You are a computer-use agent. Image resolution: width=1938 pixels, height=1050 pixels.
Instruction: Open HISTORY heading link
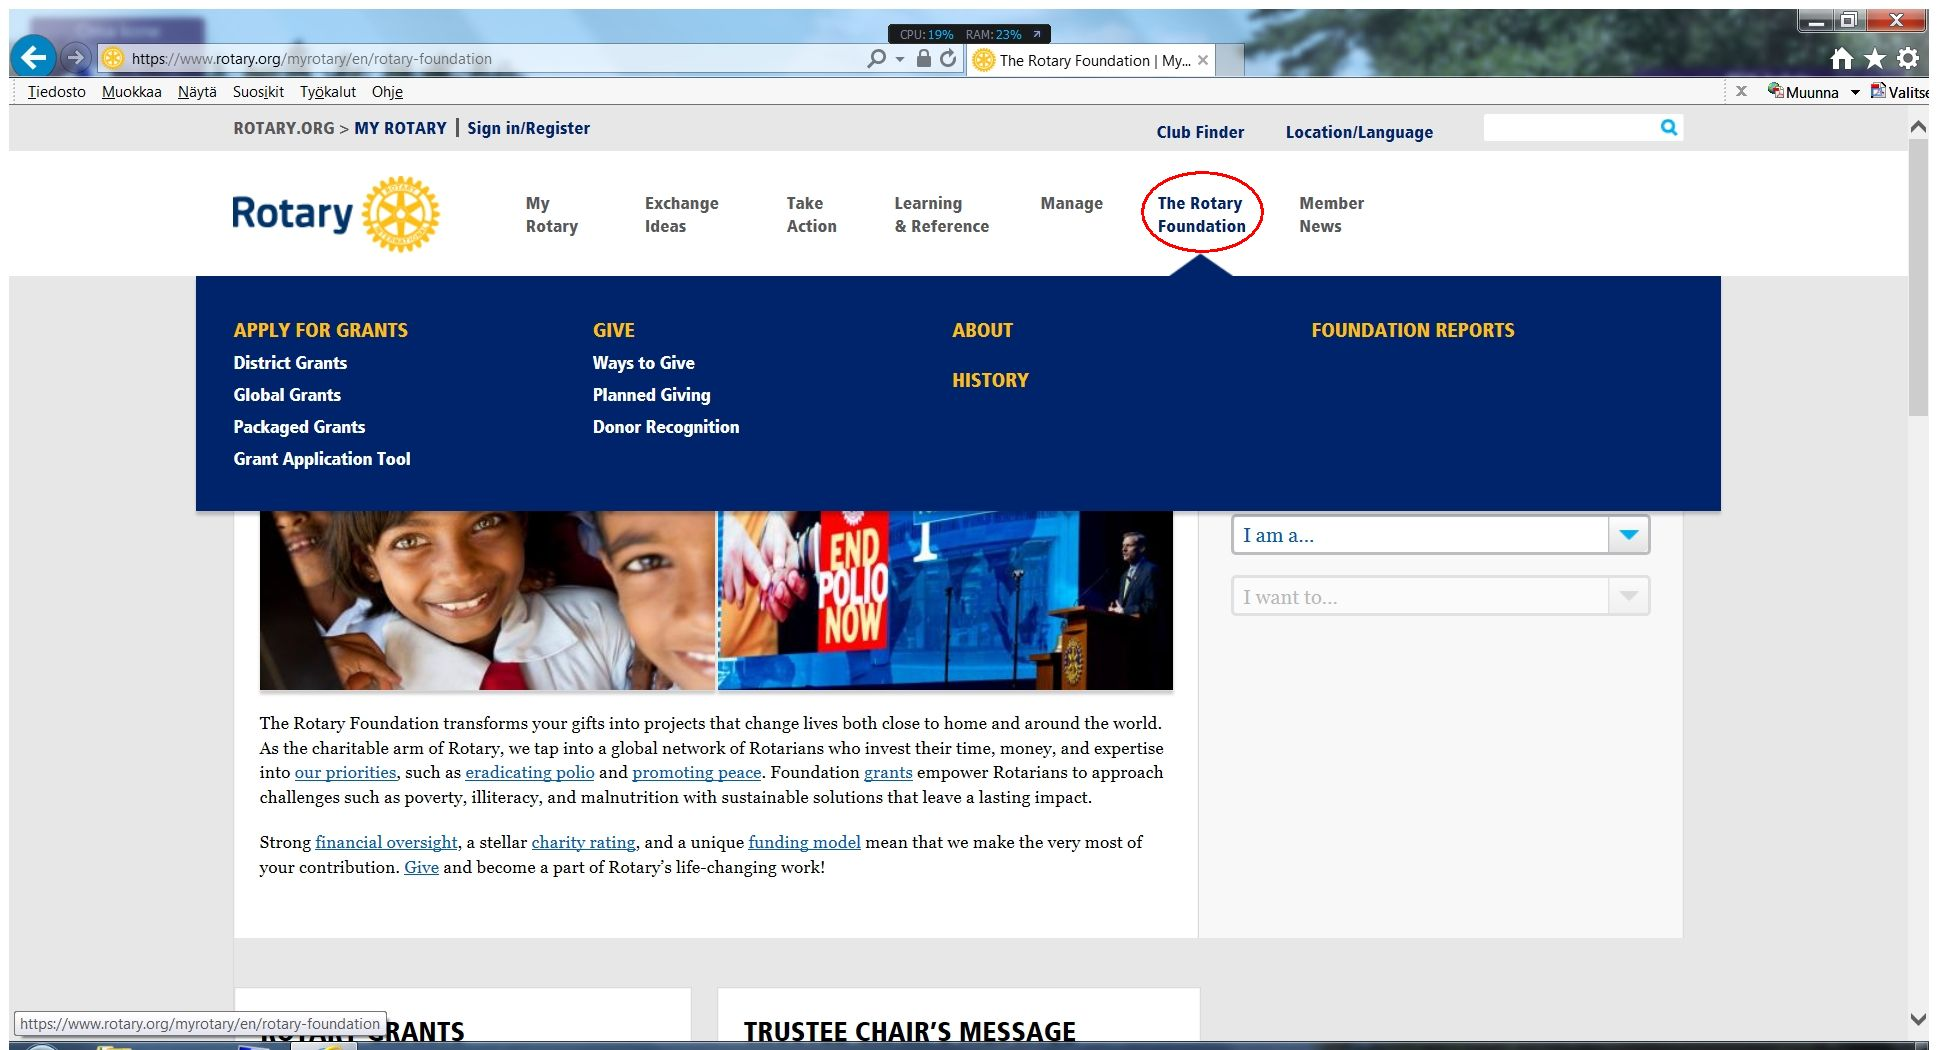pos(990,380)
